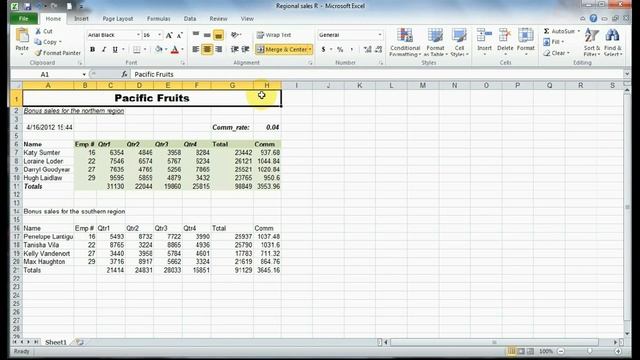This screenshot has height=360, width=640.
Task: Open the Format cells menu icon
Action: tap(526, 36)
